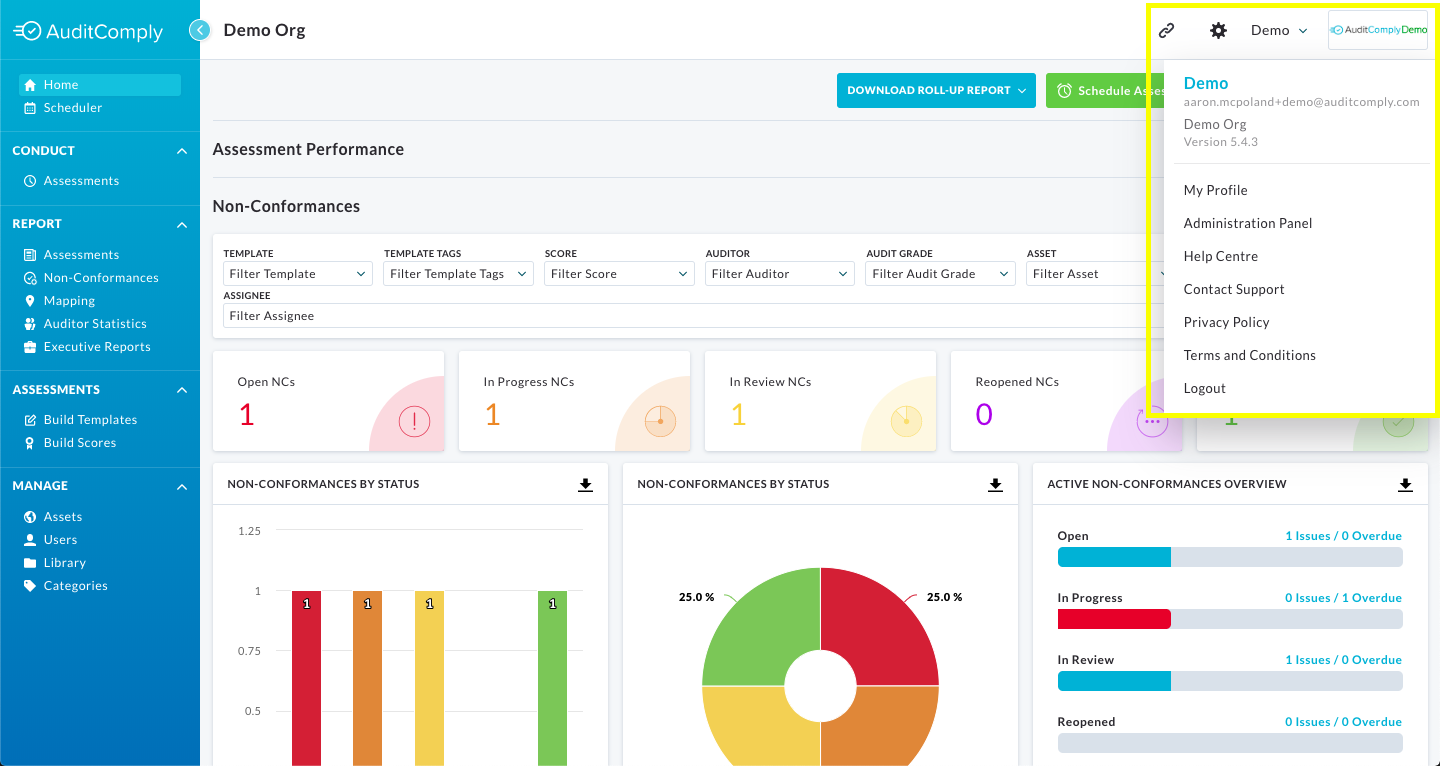Click In Progress '0 Issues / 1 Overdue' link
This screenshot has width=1440, height=766.
1344,598
